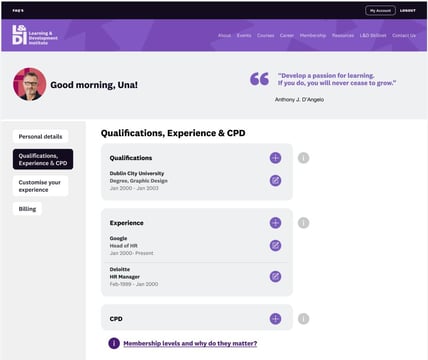Screen dimensions: 428x360
Task: Edit the Google Head of HR experience
Action: pos(275,246)
